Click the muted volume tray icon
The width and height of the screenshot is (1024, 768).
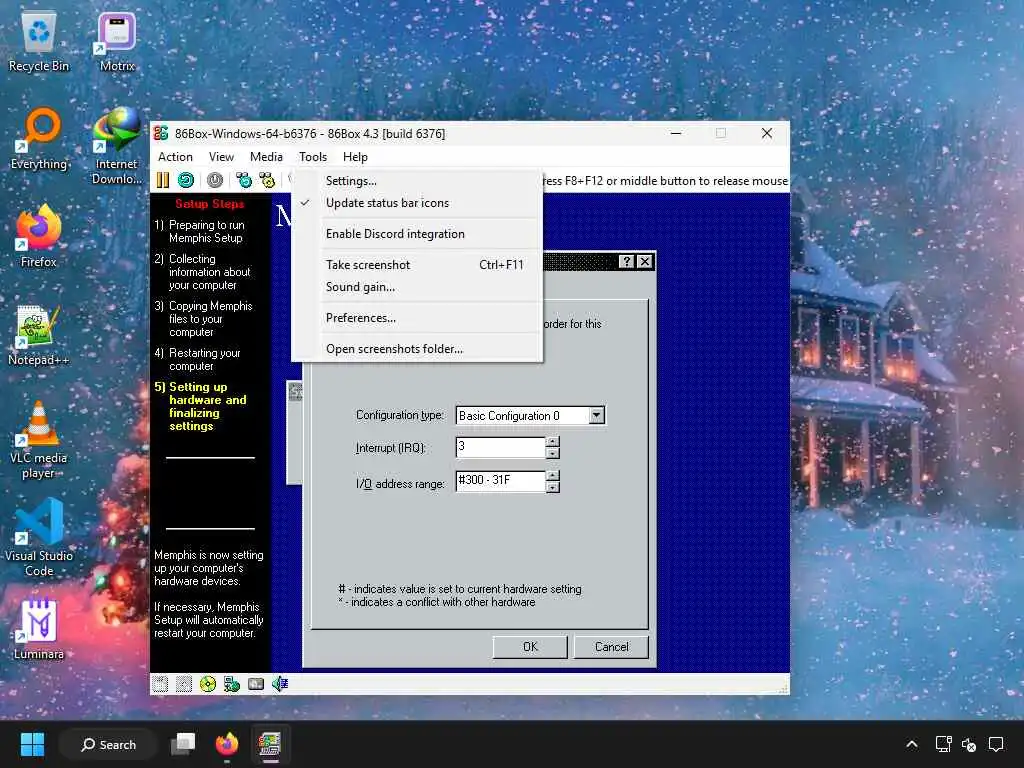pyautogui.click(x=969, y=744)
